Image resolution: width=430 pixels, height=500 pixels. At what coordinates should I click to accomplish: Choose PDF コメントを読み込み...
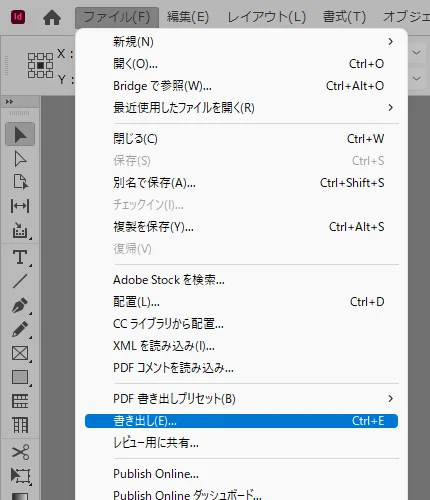pos(241,368)
